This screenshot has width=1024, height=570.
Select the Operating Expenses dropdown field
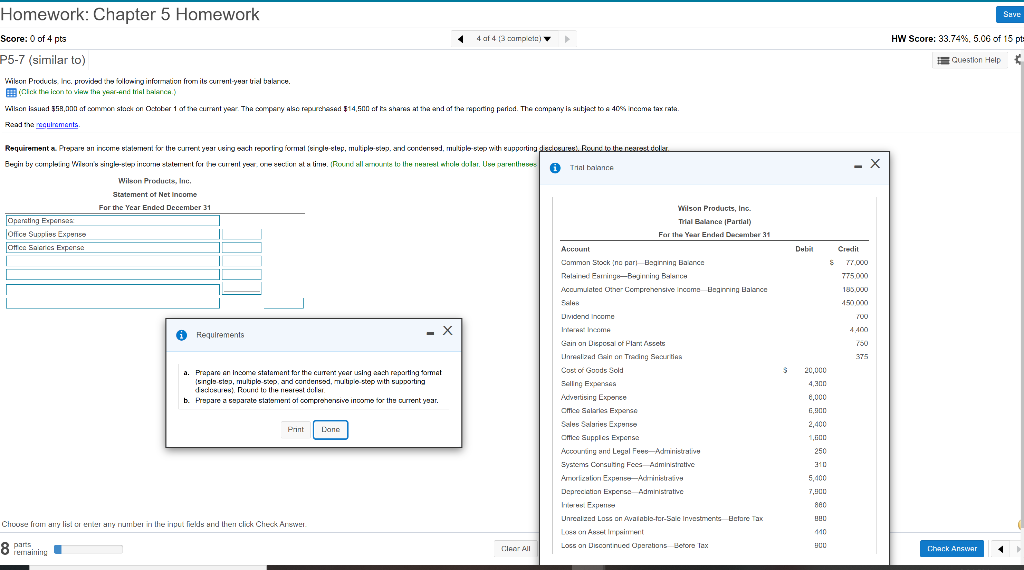tap(113, 221)
